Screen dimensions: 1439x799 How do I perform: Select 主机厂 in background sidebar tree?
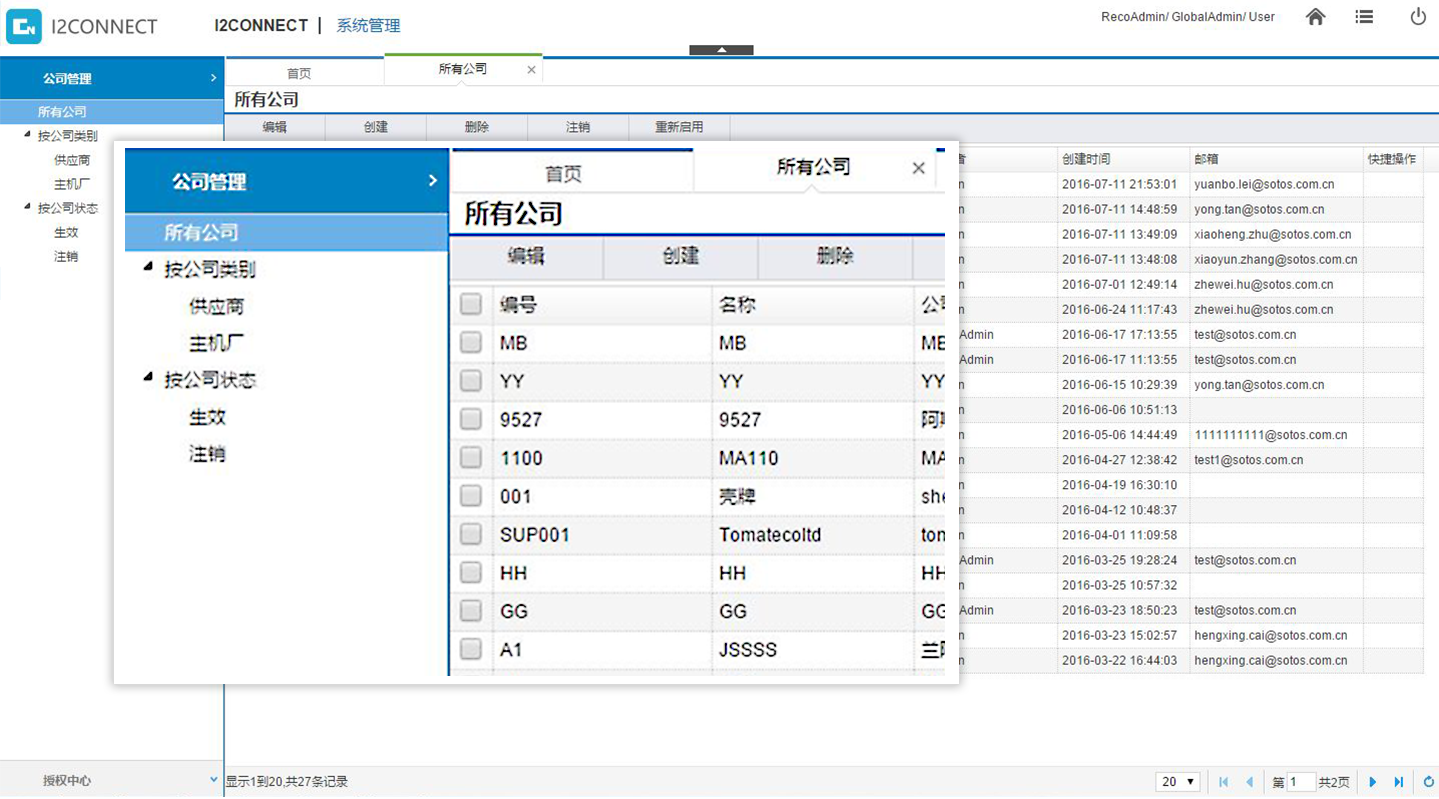tap(72, 184)
